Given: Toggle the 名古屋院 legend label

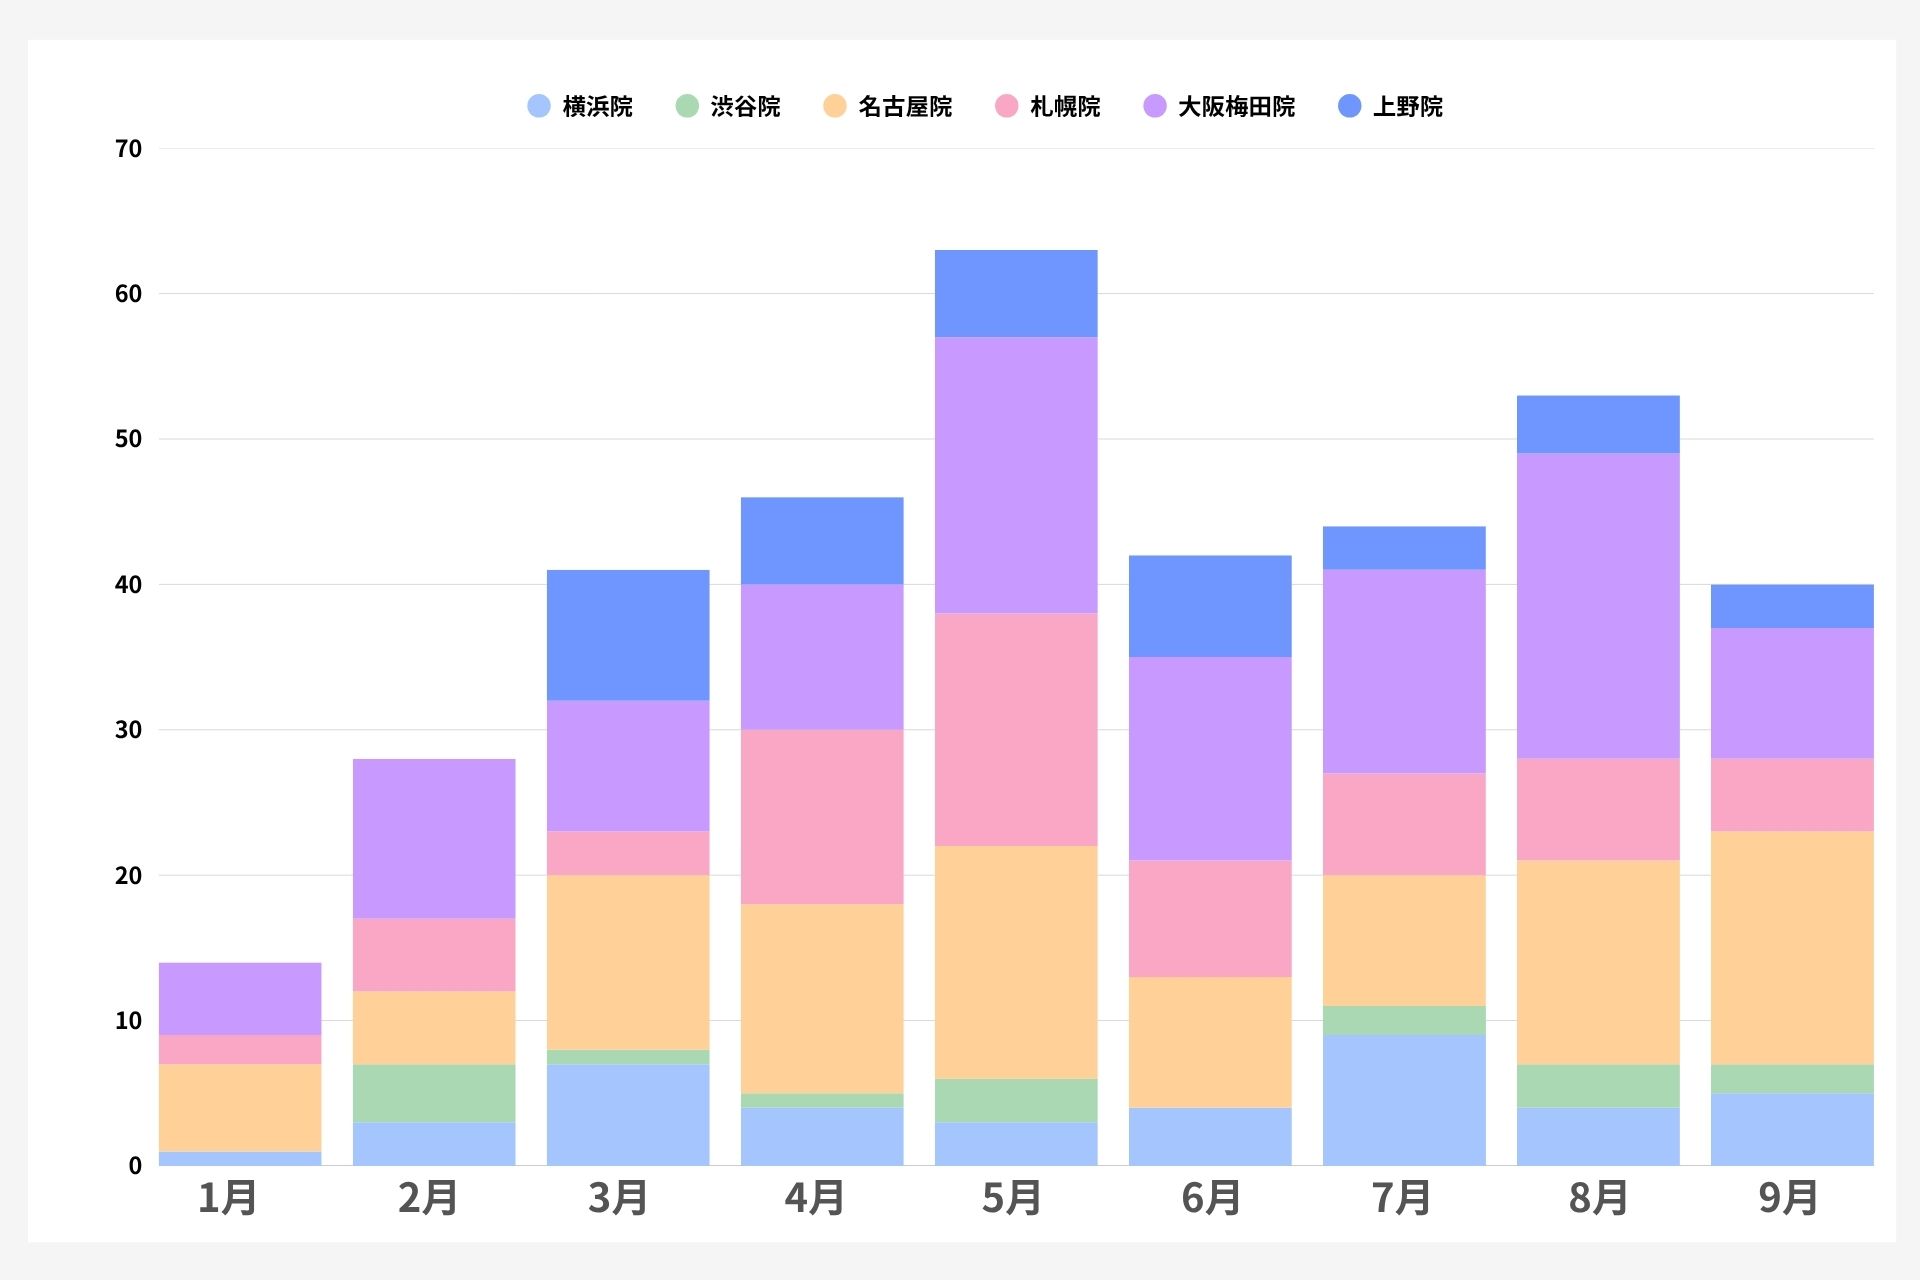Looking at the screenshot, I should pos(906,106).
